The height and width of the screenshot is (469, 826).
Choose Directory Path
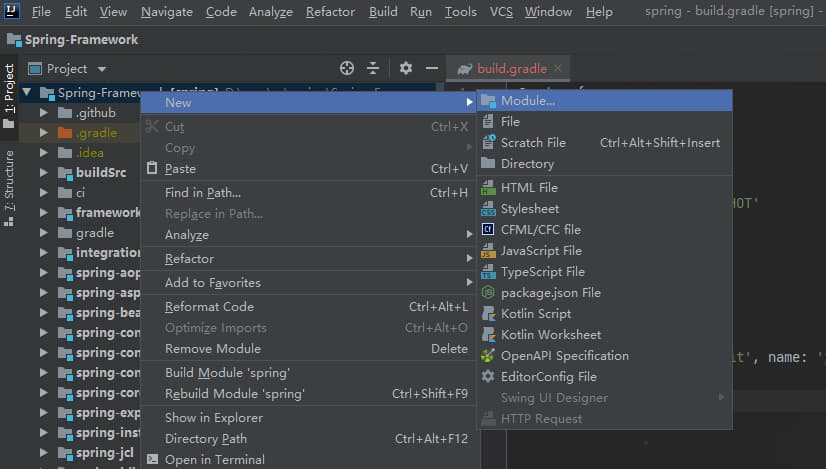(309, 439)
